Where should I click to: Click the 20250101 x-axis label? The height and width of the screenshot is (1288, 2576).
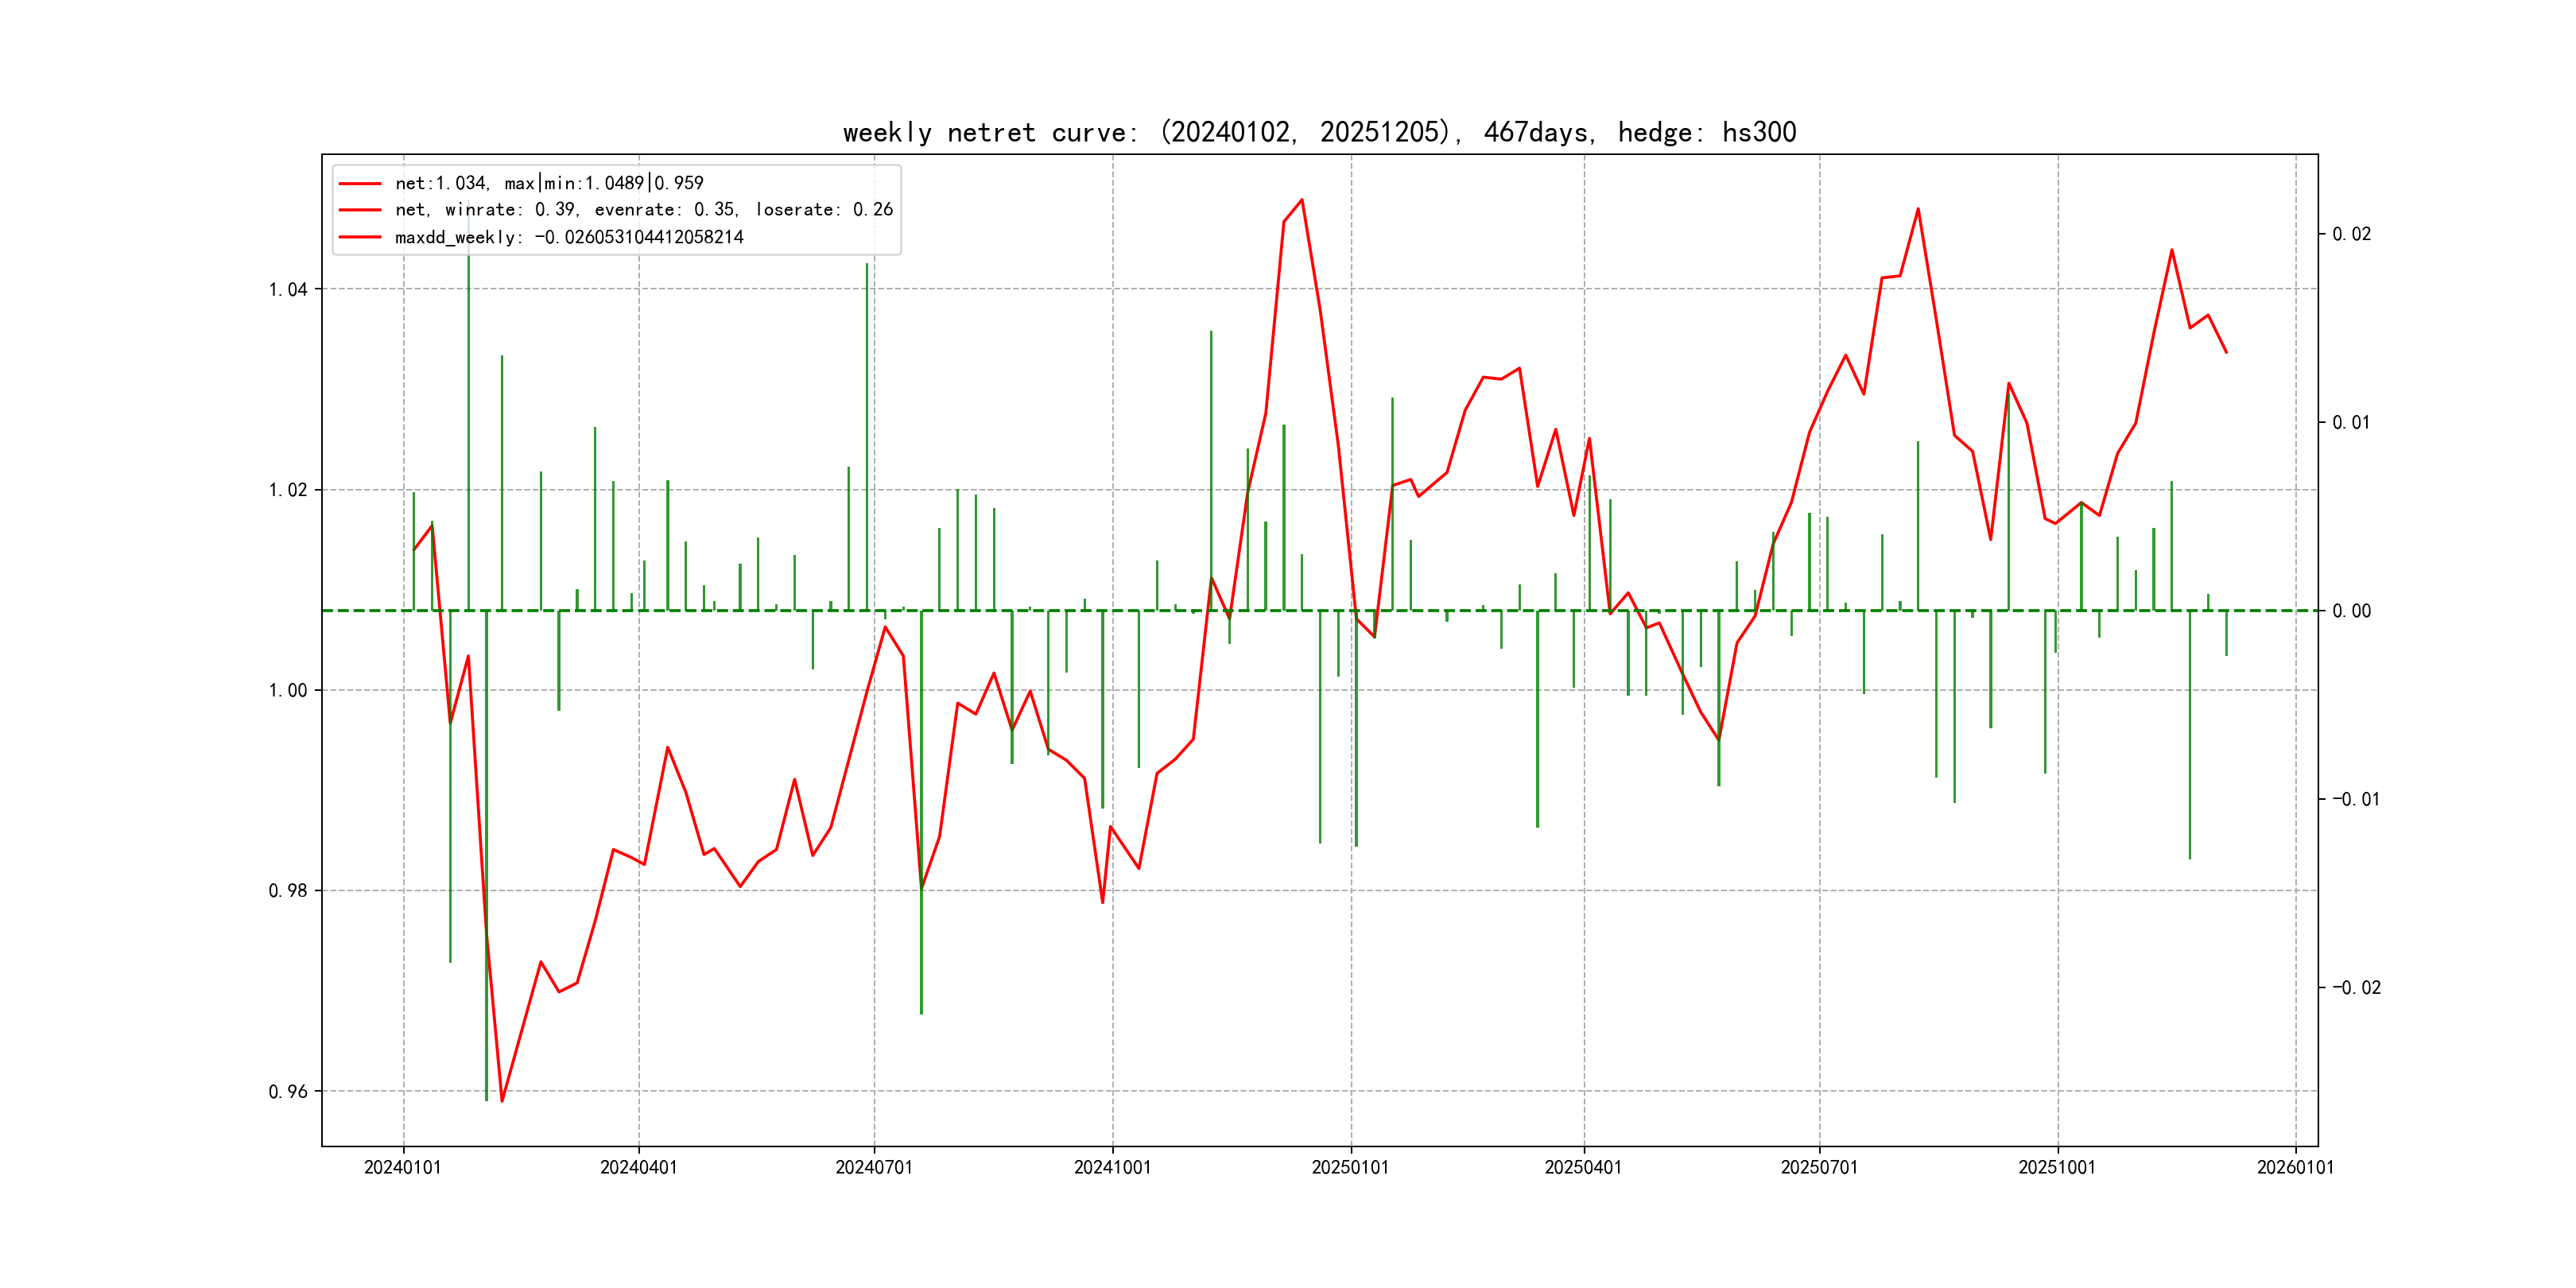1350,1168
